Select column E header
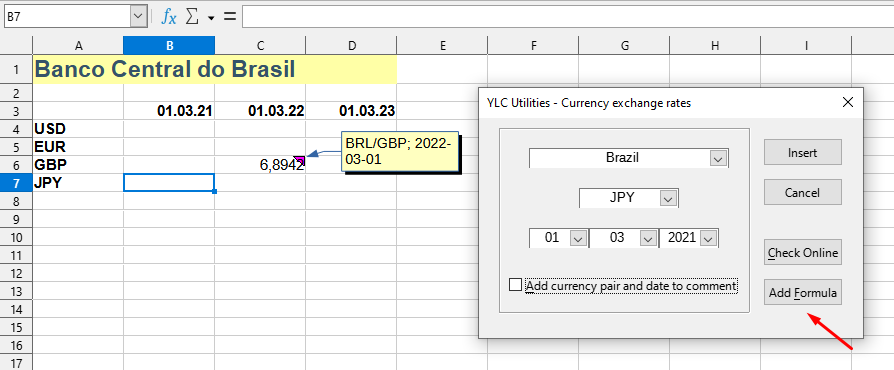 click(442, 46)
